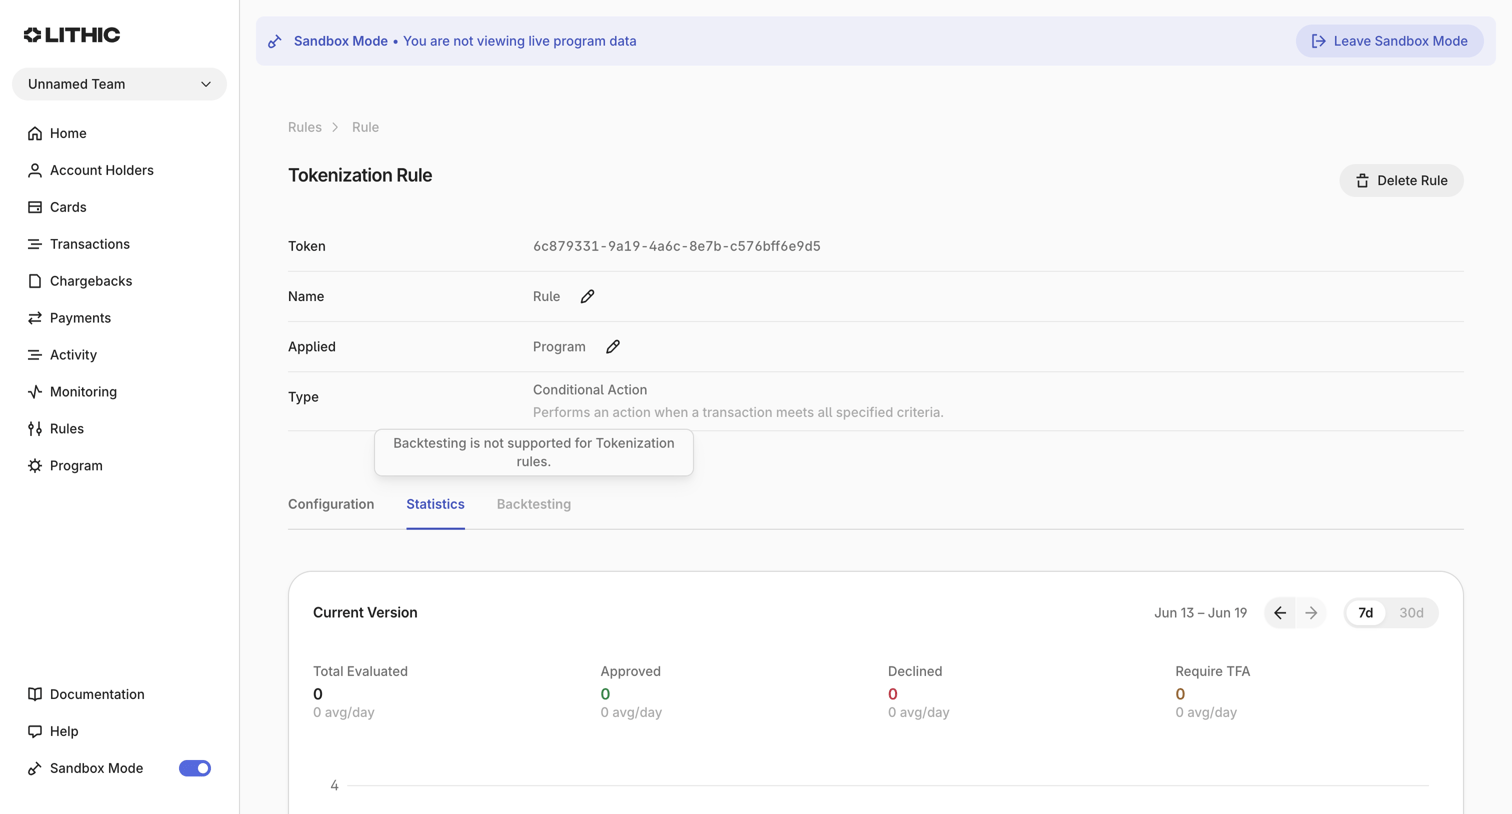
Task: Open the Home menu label
Action: point(68,133)
